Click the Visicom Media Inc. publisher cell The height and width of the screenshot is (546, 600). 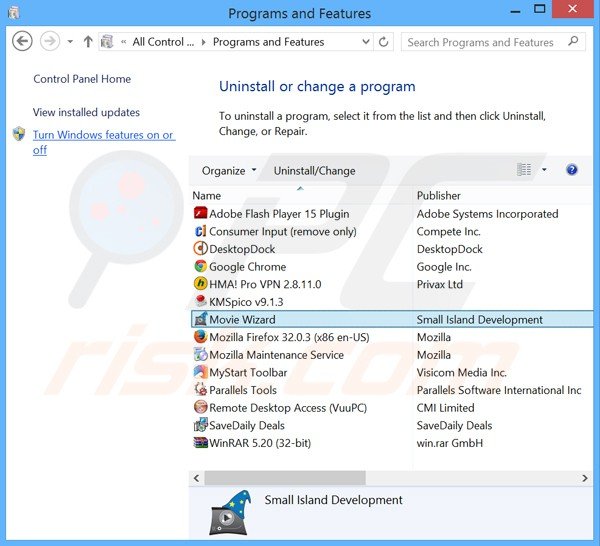[x=461, y=372]
